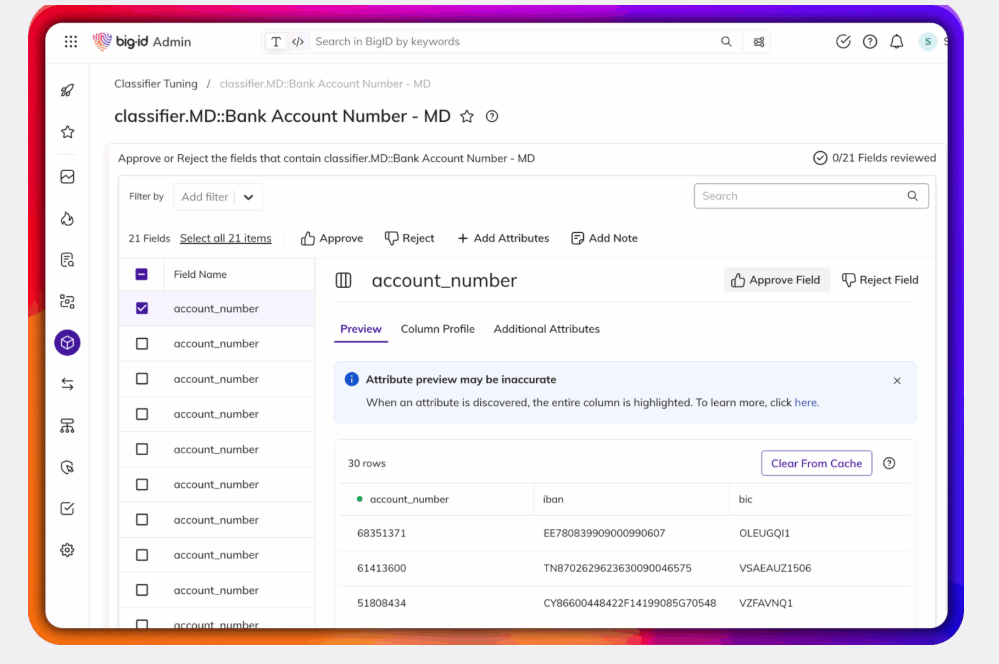This screenshot has width=999, height=664.
Task: Click the help icon next to Clear From Cache
Action: click(x=889, y=464)
